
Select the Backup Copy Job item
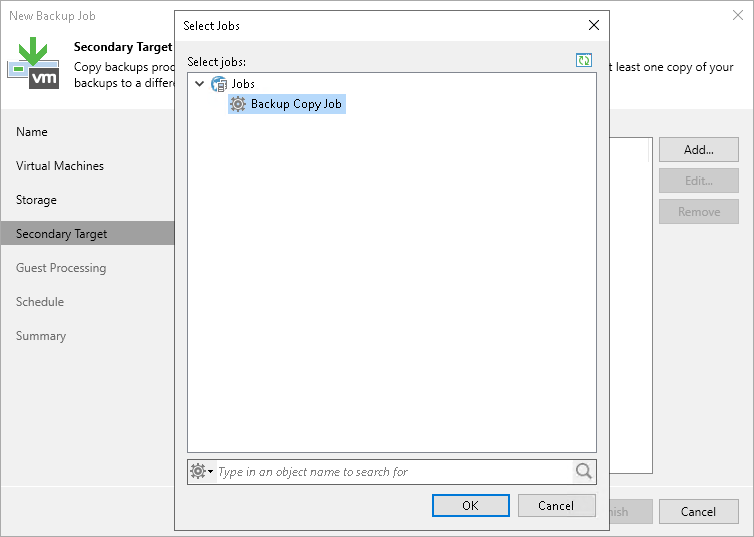point(287,104)
